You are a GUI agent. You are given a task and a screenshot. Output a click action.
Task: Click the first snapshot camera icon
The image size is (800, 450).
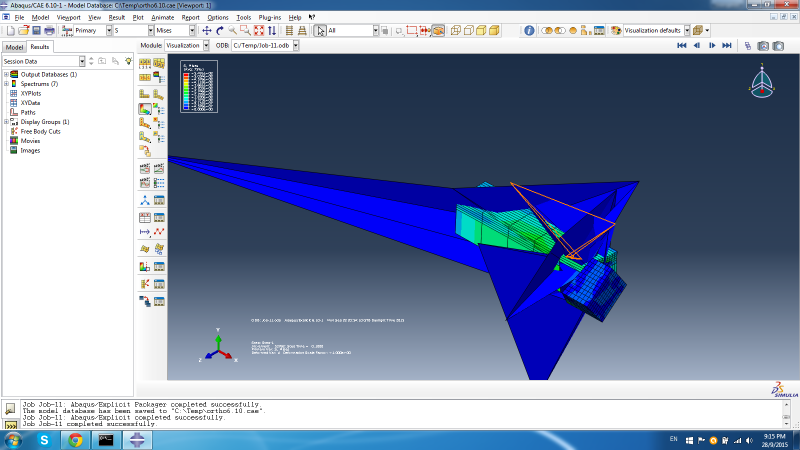pos(763,46)
